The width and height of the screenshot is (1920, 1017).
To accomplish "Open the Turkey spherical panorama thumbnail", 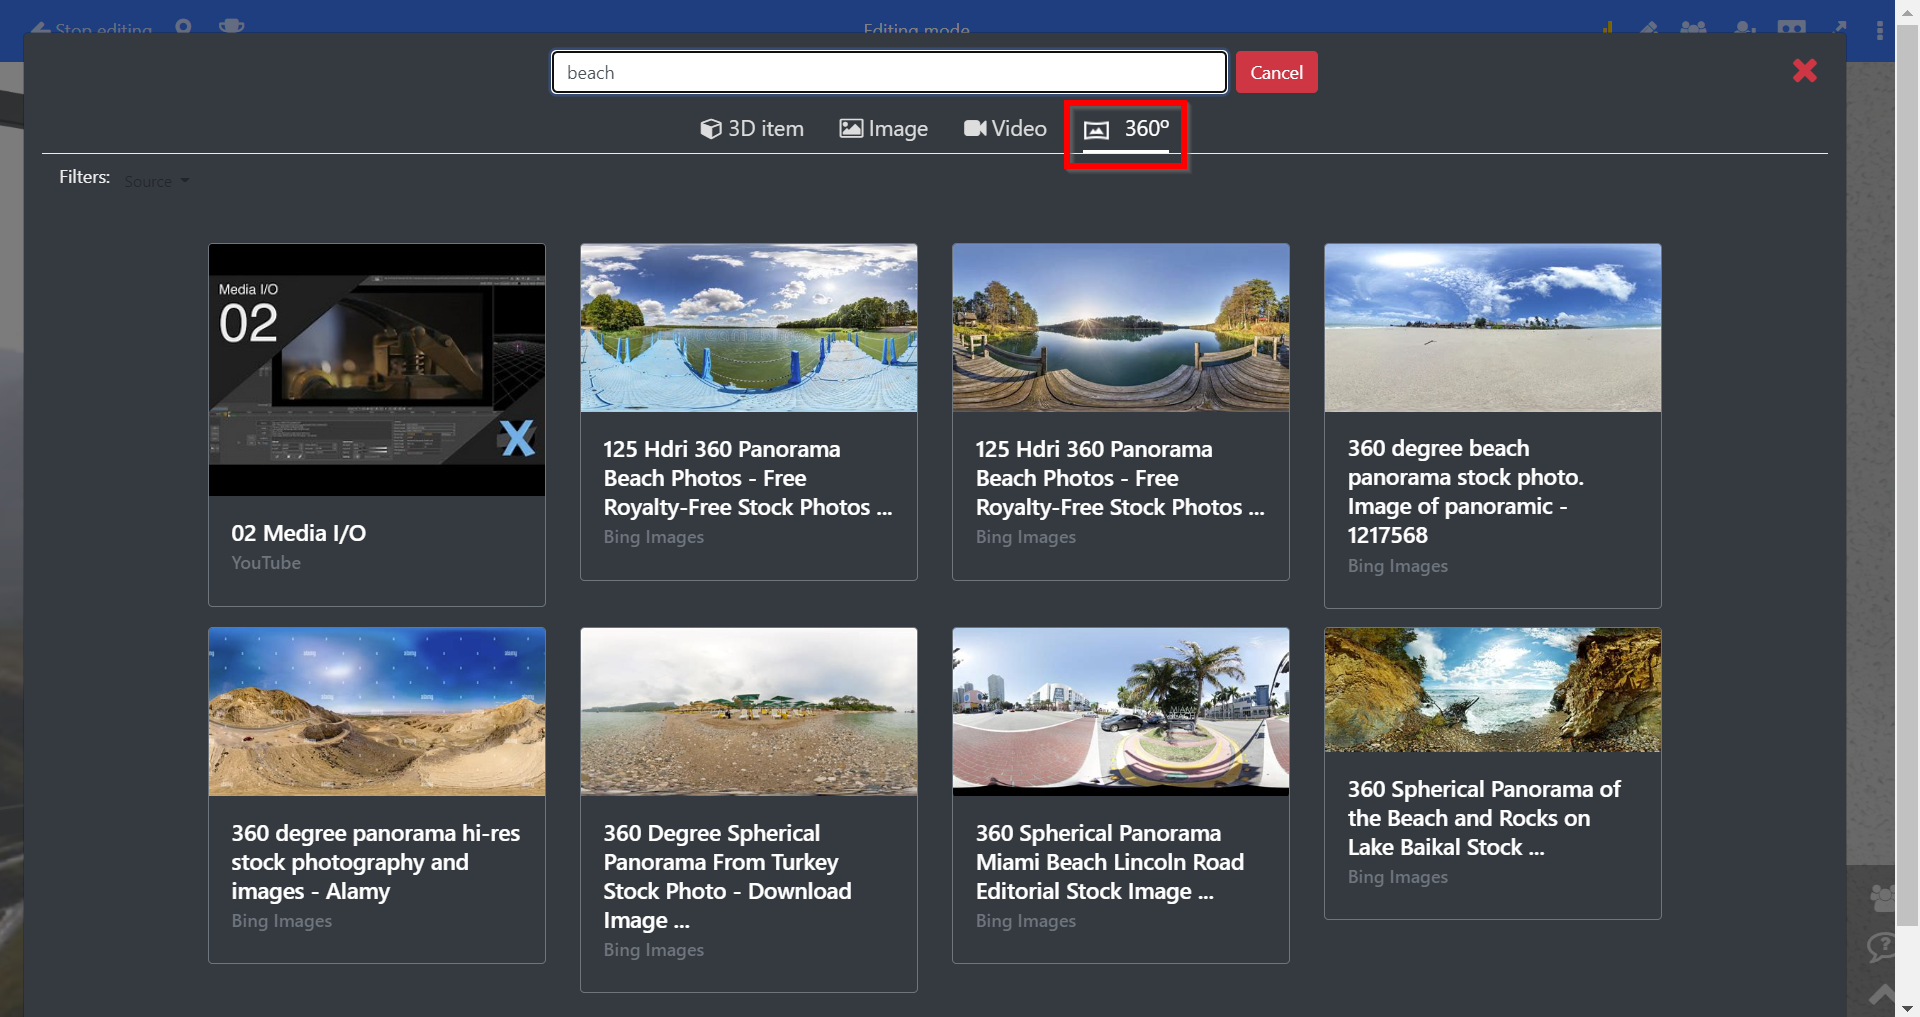I will (749, 712).
